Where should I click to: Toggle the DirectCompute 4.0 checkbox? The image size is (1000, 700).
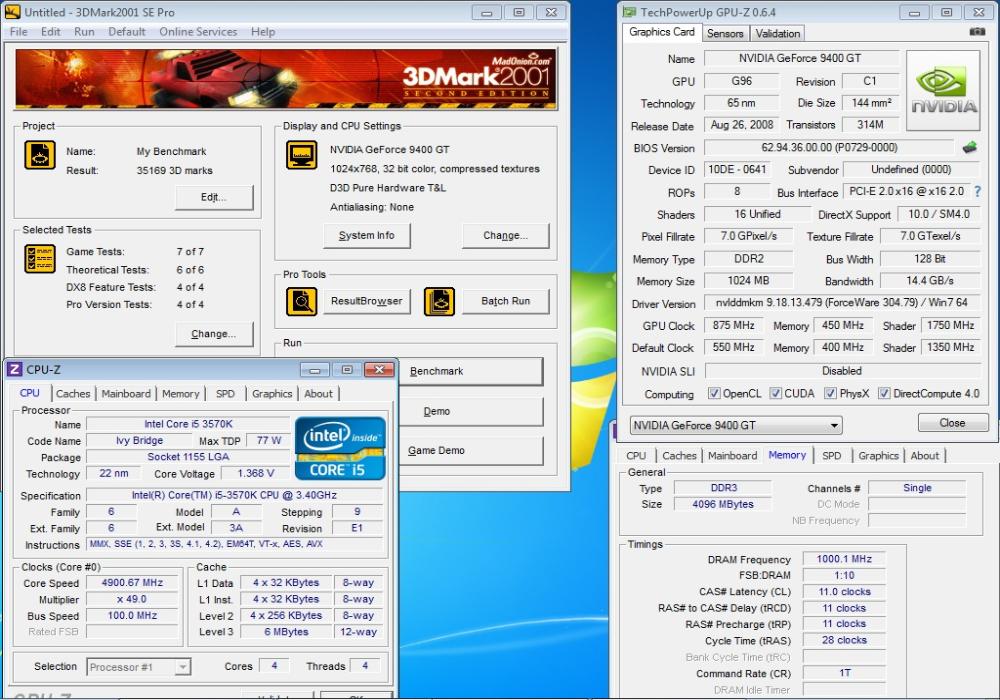[x=885, y=393]
